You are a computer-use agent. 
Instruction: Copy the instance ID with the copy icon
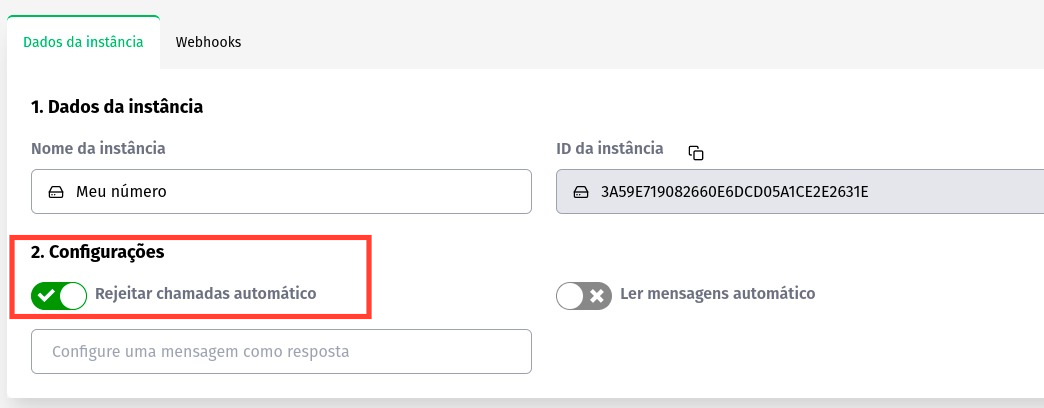[x=696, y=153]
